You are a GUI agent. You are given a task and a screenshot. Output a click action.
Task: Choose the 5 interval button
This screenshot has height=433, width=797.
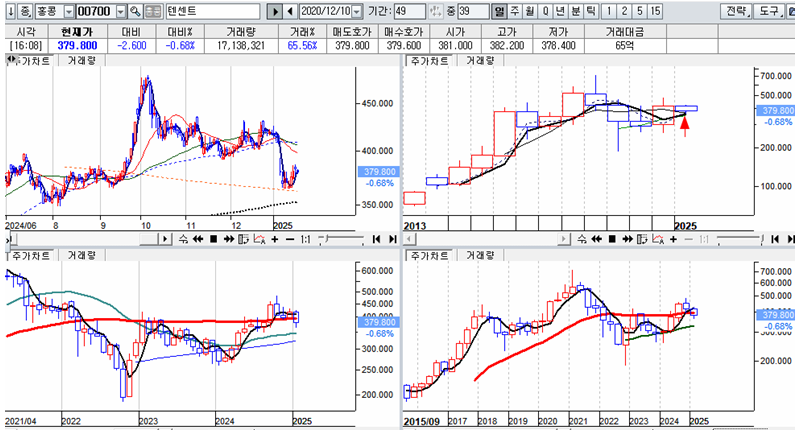tap(639, 11)
